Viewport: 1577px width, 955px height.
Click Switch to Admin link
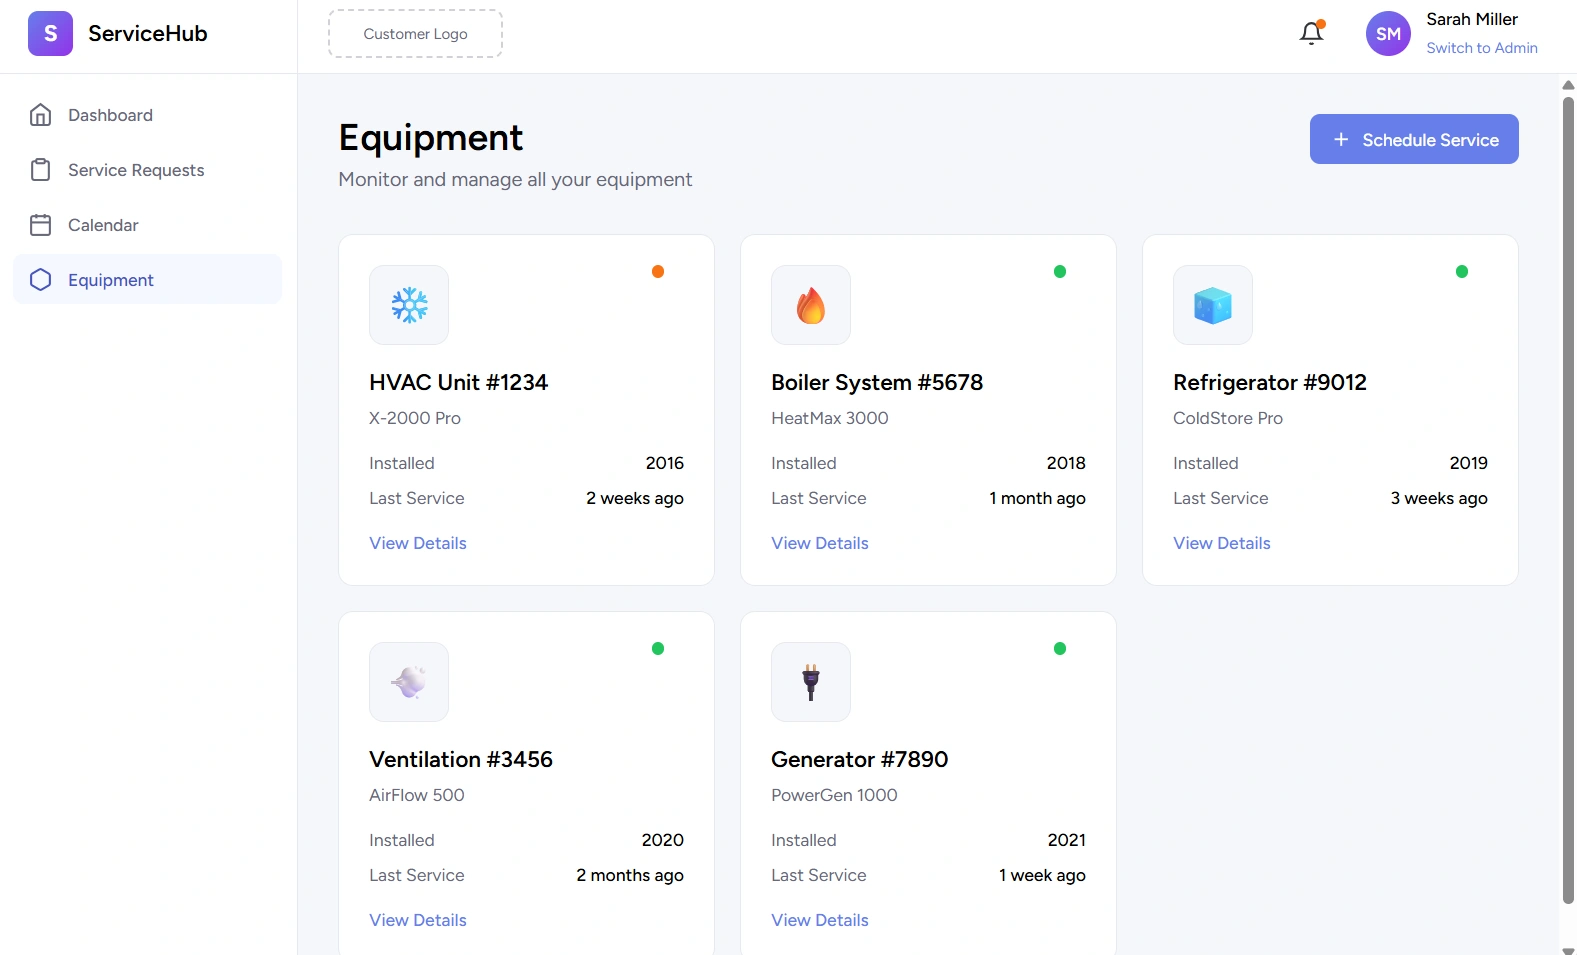point(1481,48)
